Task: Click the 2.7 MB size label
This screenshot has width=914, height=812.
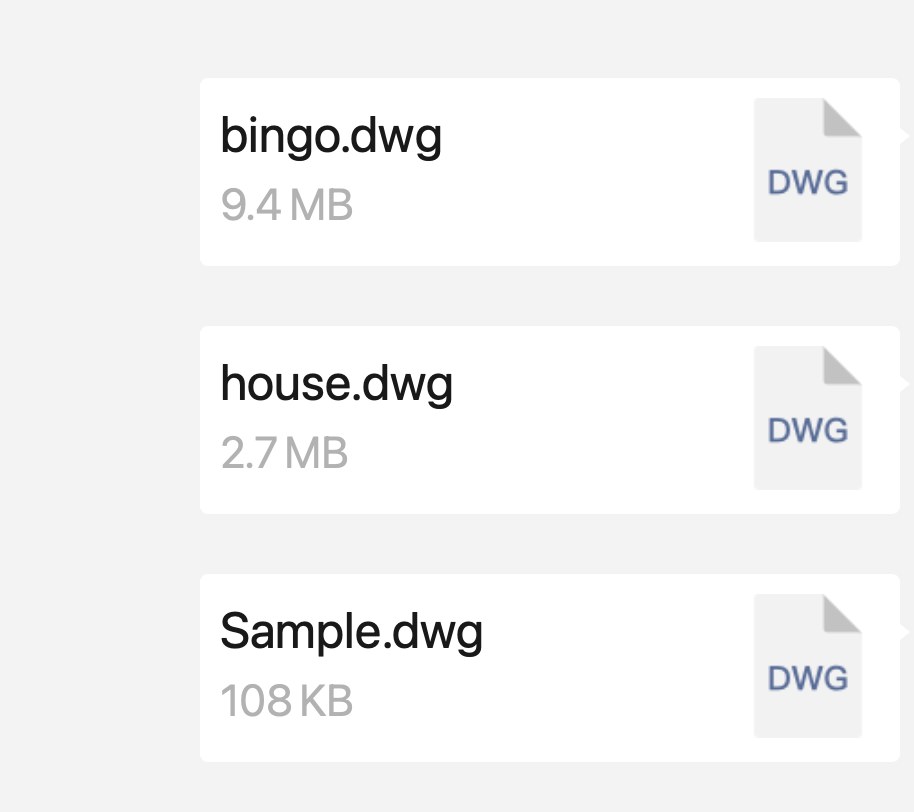Action: point(285,453)
